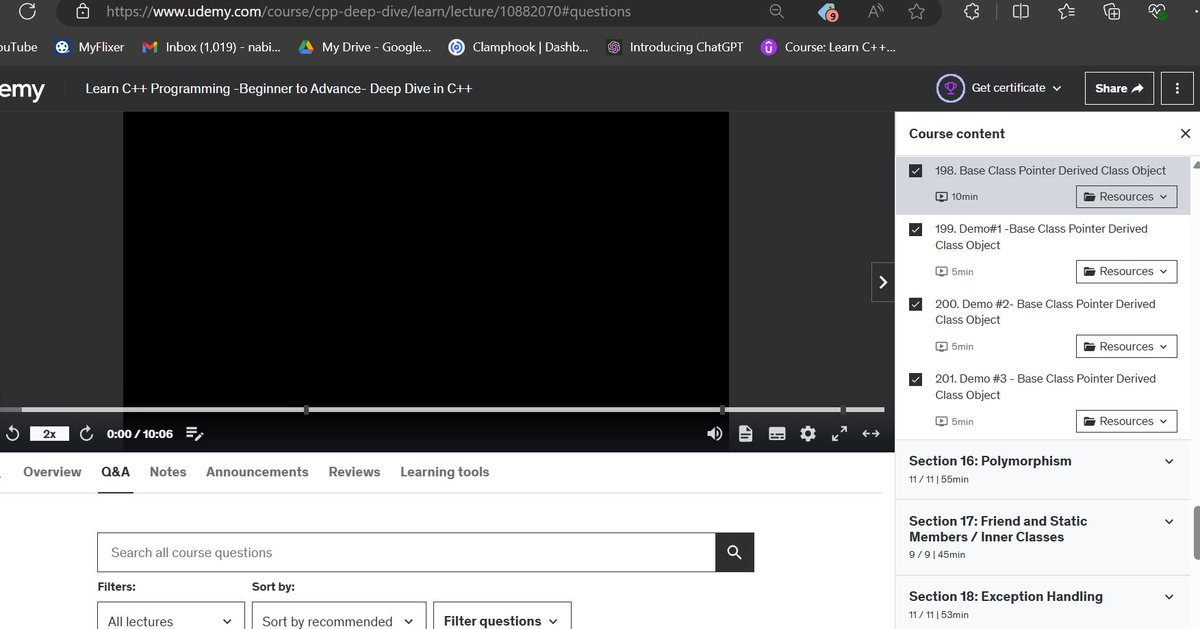Click the Share button

point(1119,88)
